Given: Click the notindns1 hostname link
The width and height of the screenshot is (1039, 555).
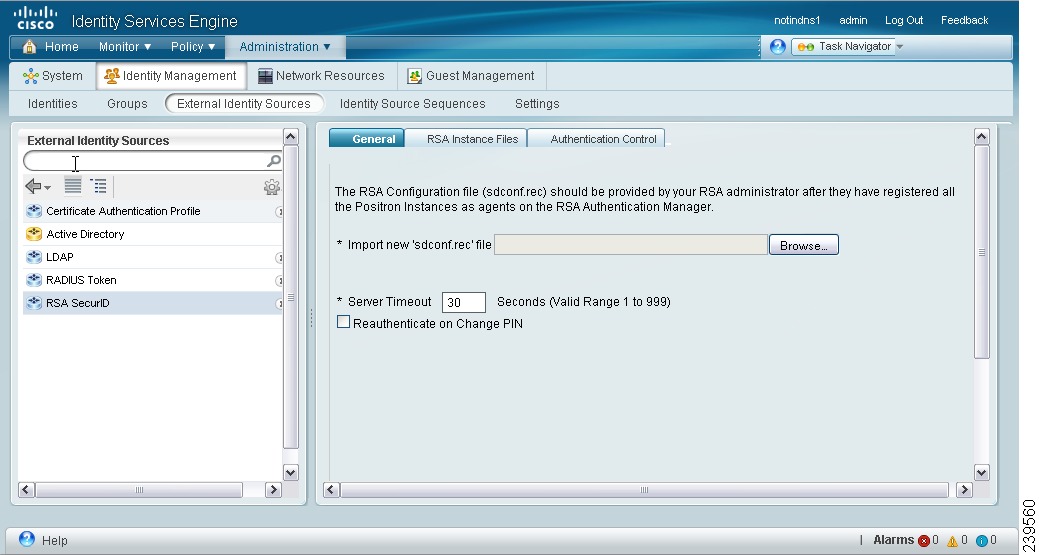Looking at the screenshot, I should [x=796, y=21].
